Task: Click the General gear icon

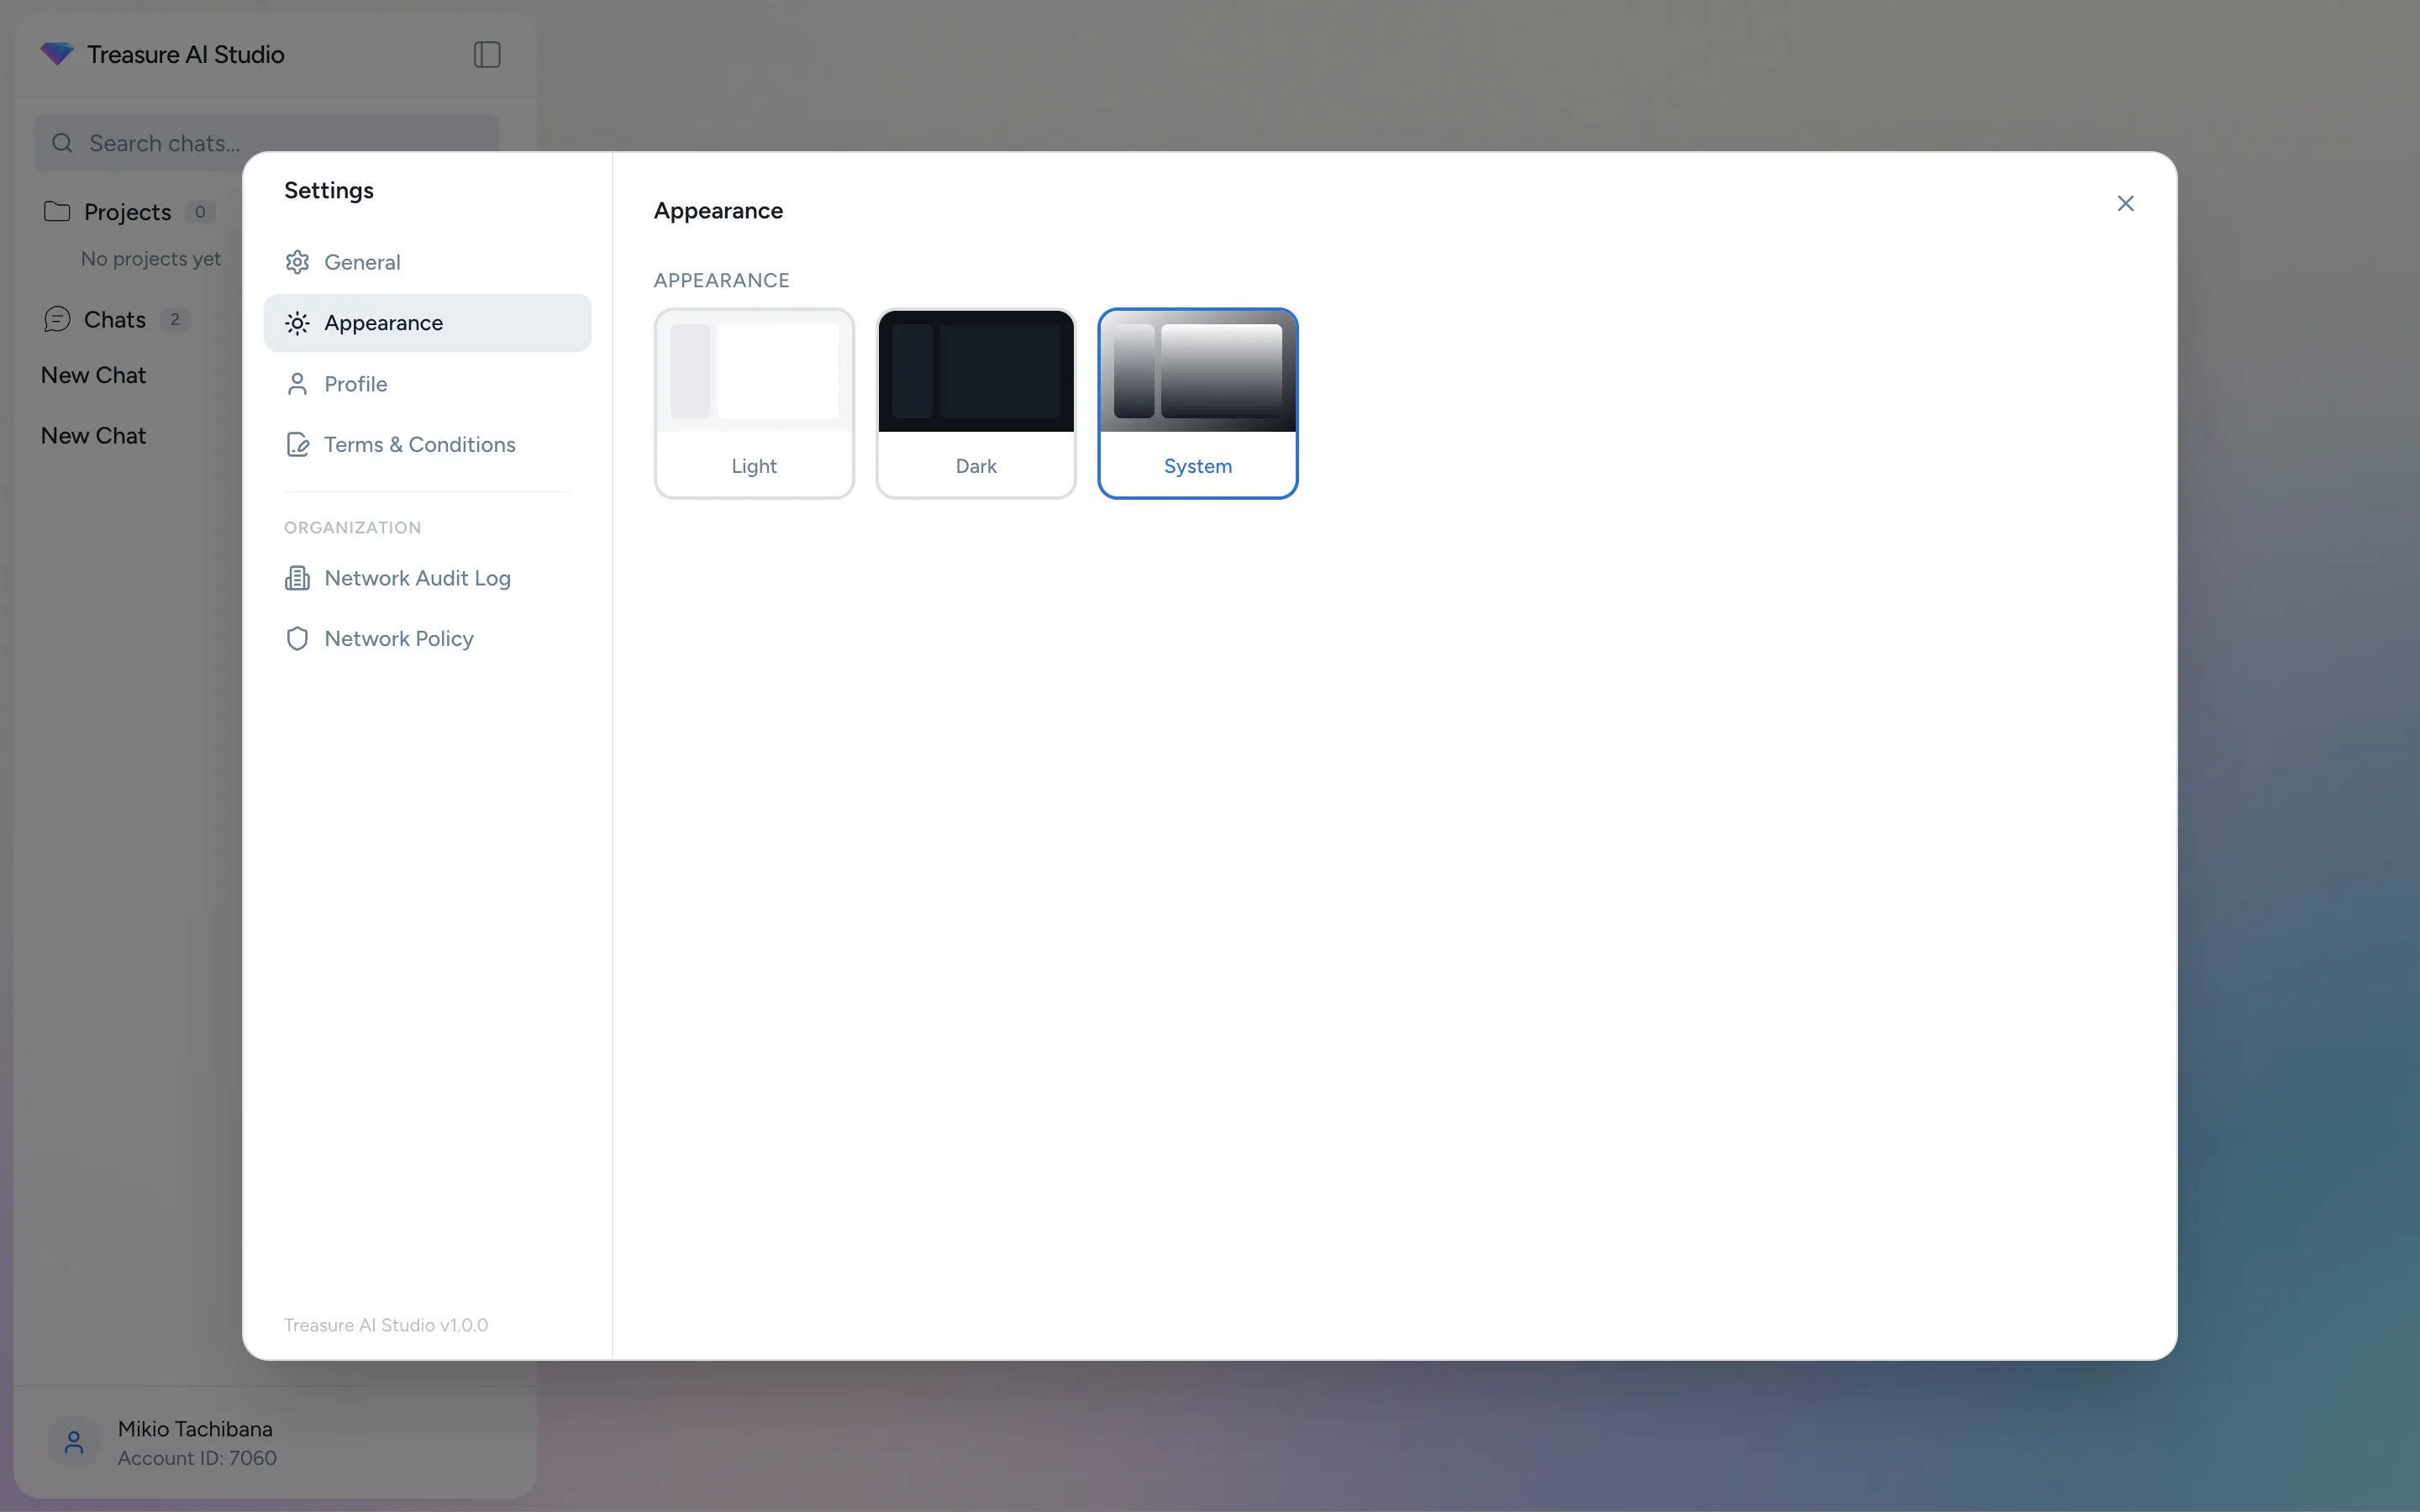Action: tap(297, 262)
